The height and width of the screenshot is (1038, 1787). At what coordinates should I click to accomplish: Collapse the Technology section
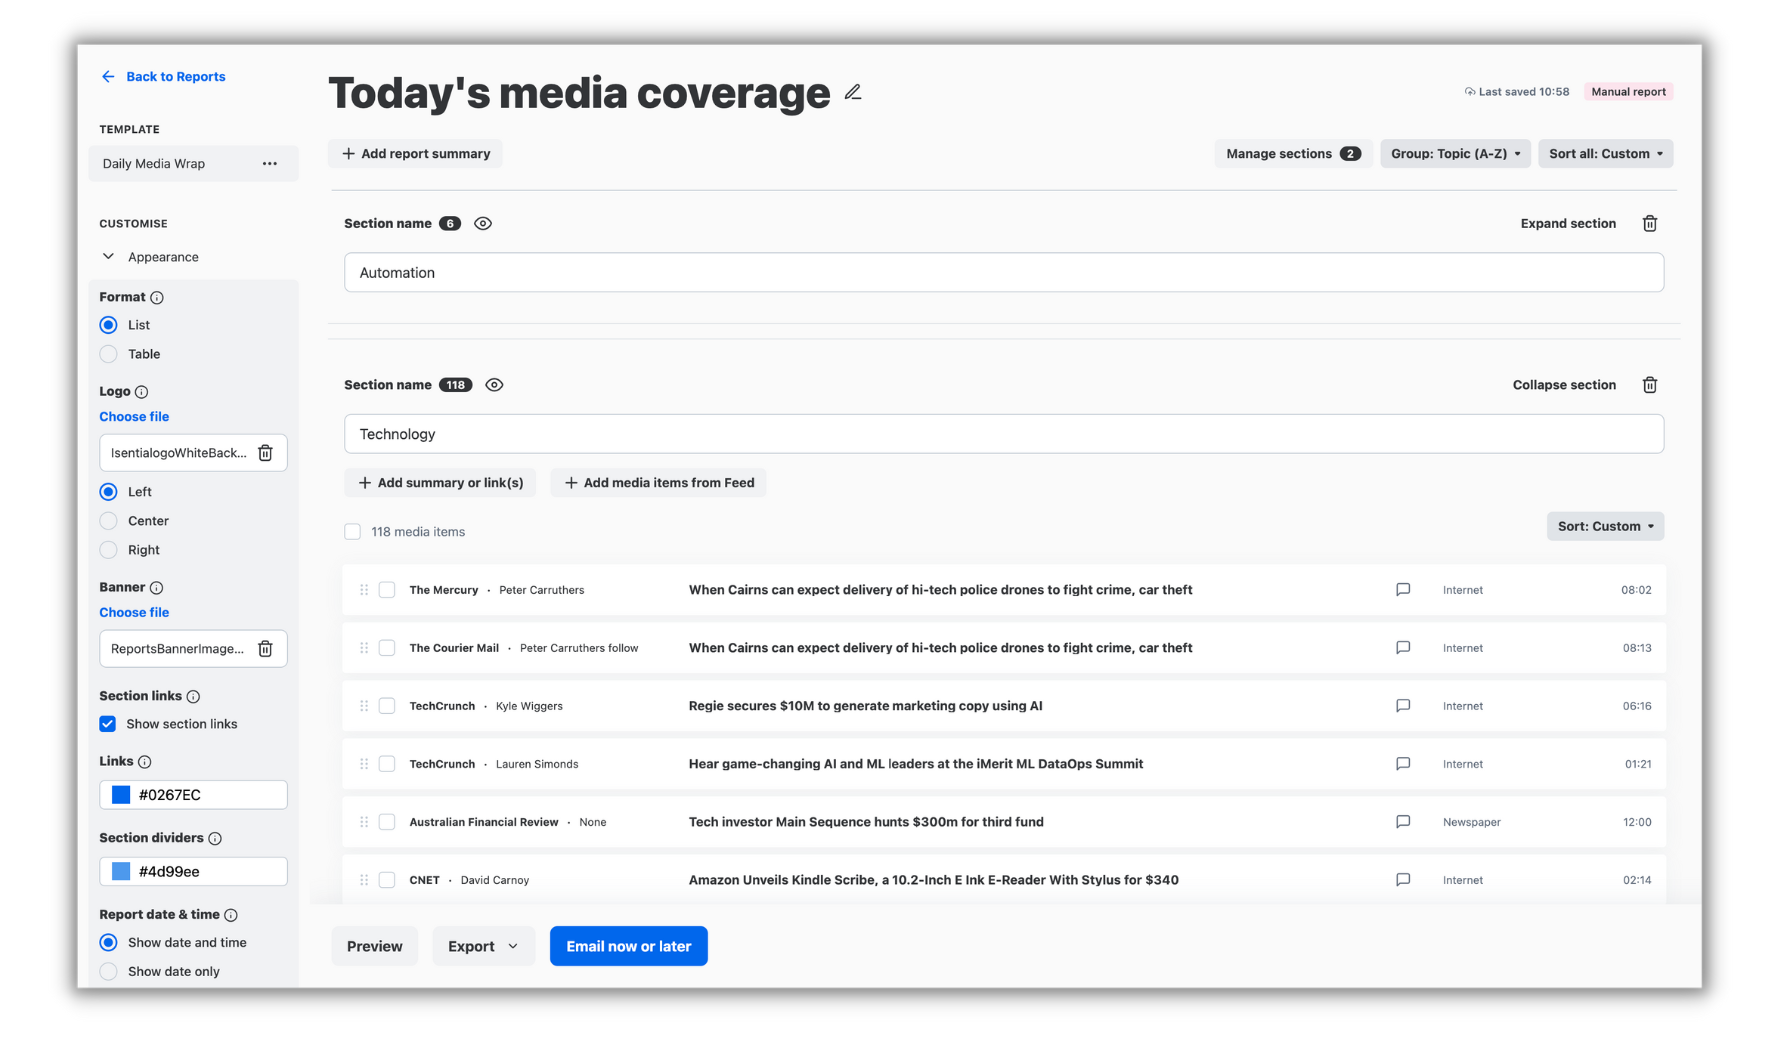(x=1564, y=385)
